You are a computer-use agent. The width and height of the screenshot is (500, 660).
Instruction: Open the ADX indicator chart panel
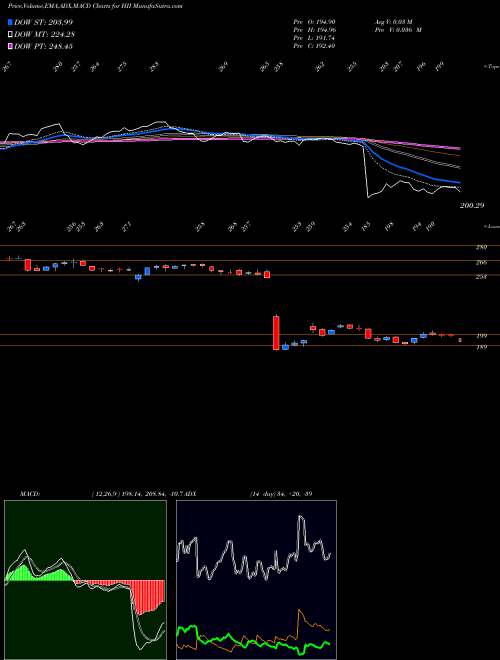pos(256,580)
